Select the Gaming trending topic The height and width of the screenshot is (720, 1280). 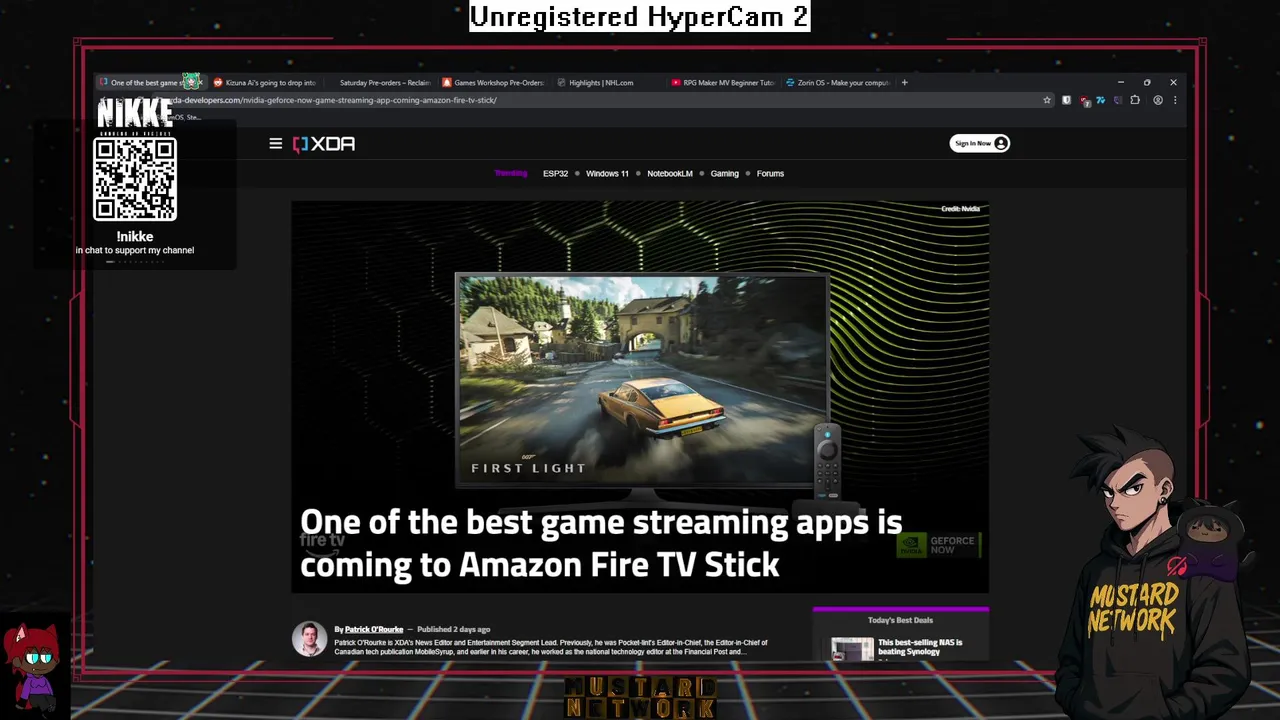pyautogui.click(x=724, y=174)
